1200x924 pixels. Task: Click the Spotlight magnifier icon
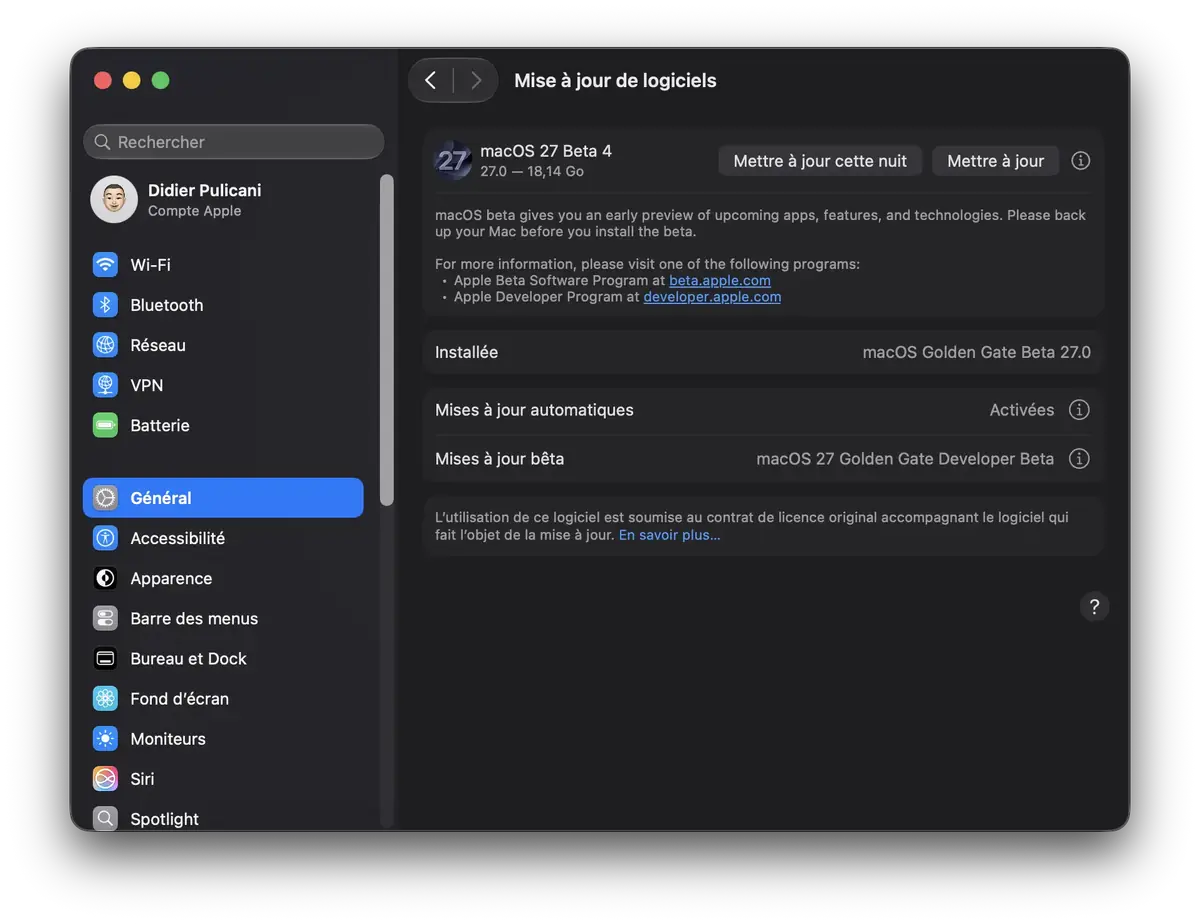click(105, 818)
